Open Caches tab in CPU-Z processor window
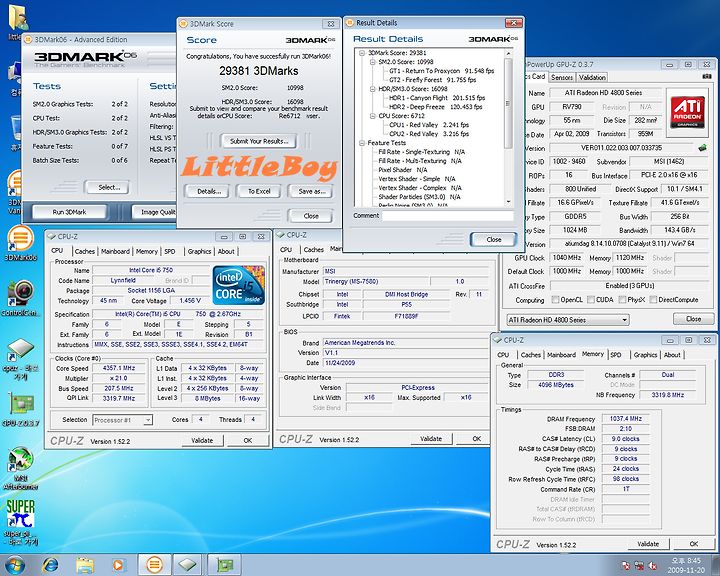 [x=84, y=251]
